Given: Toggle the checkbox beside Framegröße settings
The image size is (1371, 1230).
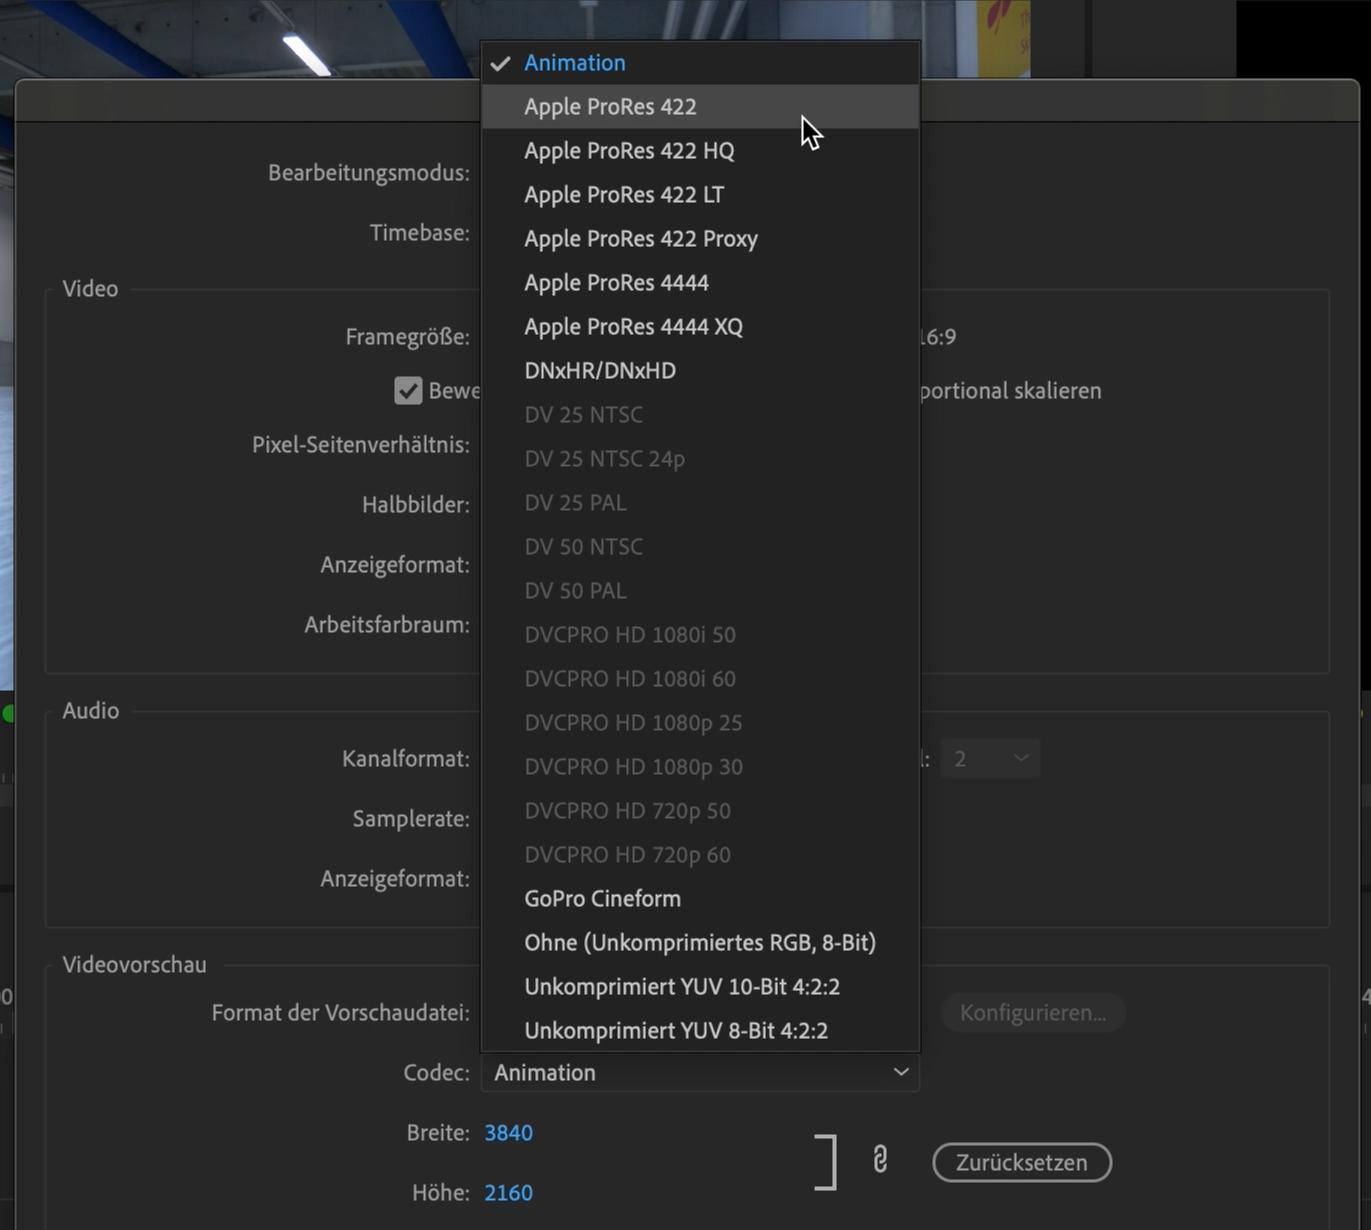Looking at the screenshot, I should click(408, 390).
